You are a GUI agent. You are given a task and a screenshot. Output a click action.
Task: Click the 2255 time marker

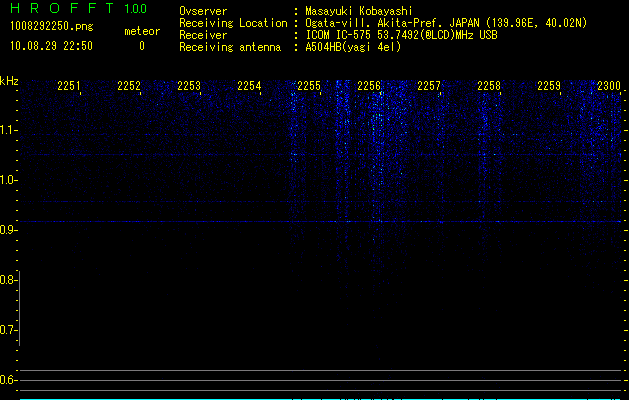(309, 86)
